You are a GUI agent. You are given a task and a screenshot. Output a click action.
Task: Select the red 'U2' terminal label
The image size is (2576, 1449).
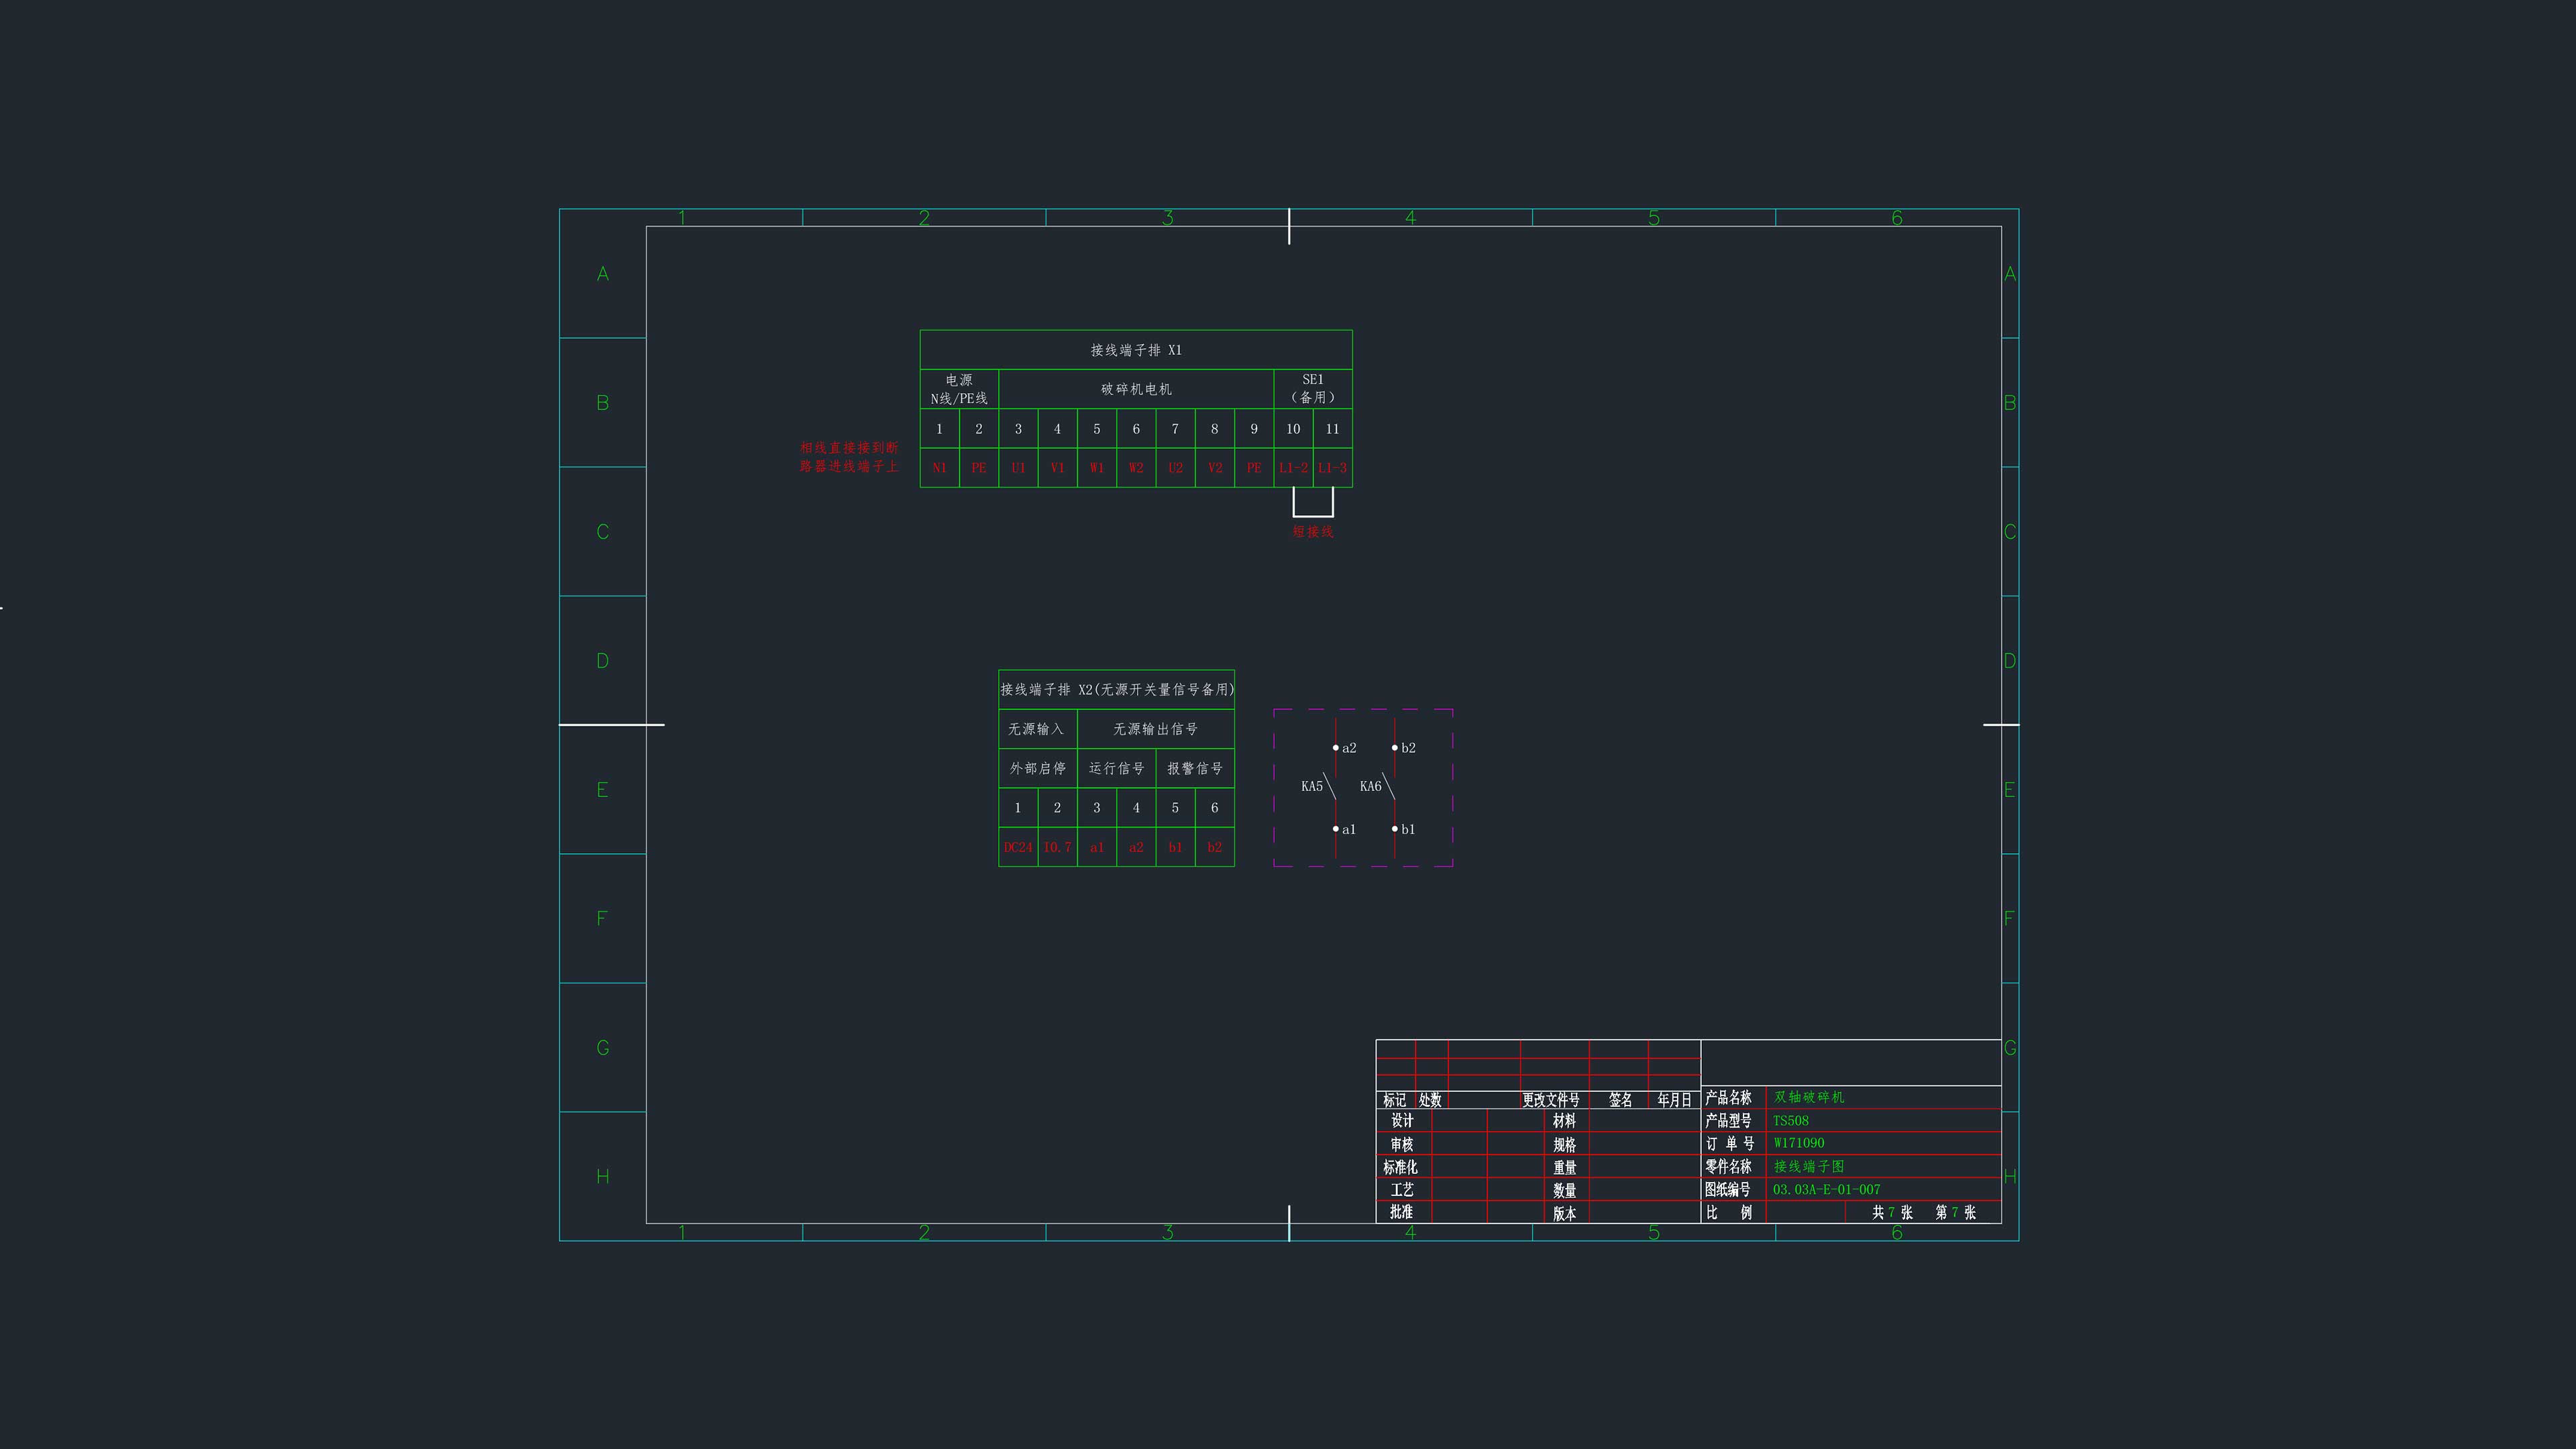pos(1175,468)
